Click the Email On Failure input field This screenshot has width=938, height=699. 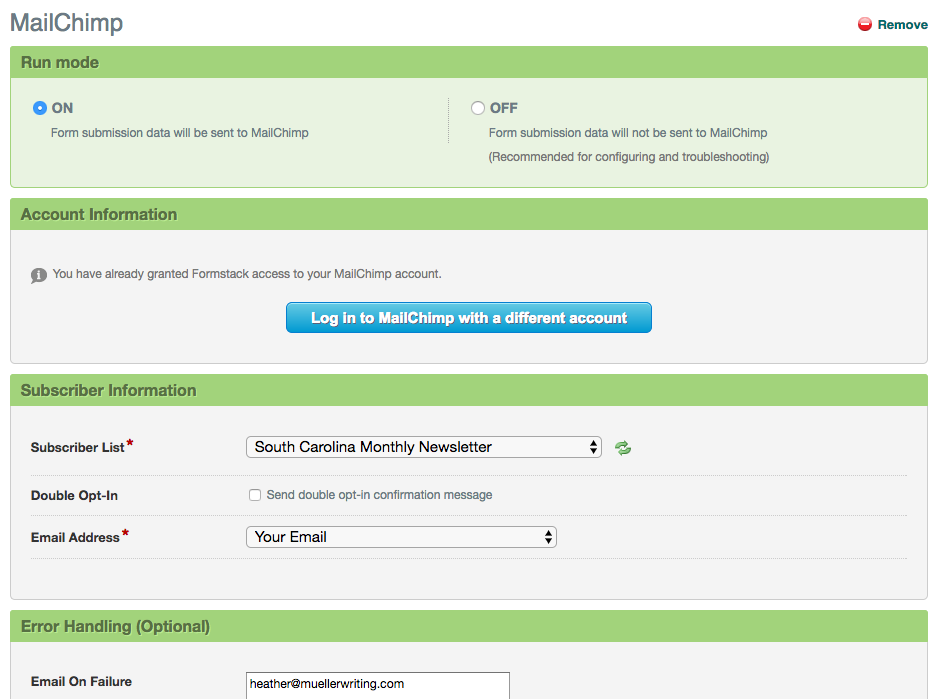tap(377, 685)
